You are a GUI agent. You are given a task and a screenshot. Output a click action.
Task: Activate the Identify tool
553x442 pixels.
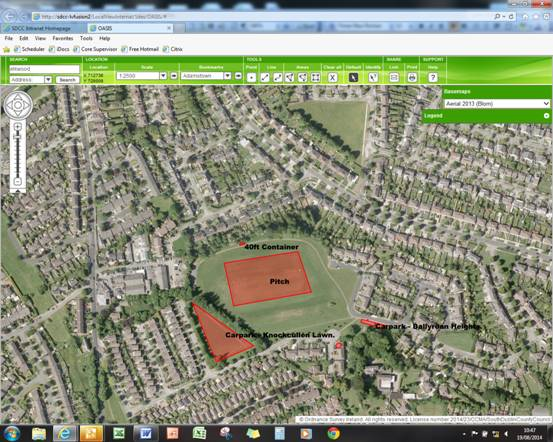373,78
